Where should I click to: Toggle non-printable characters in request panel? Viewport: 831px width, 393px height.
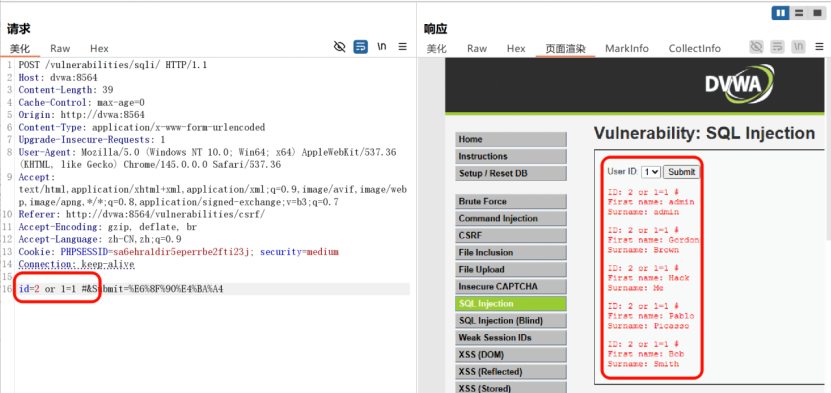[x=340, y=47]
